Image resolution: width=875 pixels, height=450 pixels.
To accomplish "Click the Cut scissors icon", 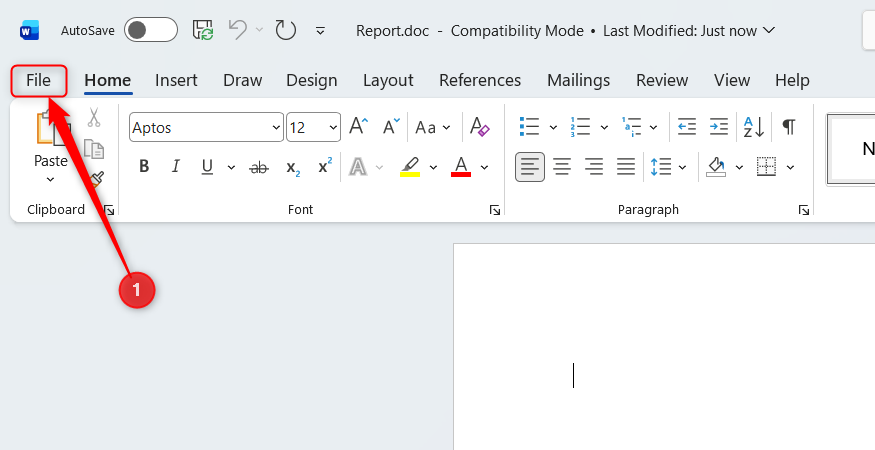I will [94, 117].
